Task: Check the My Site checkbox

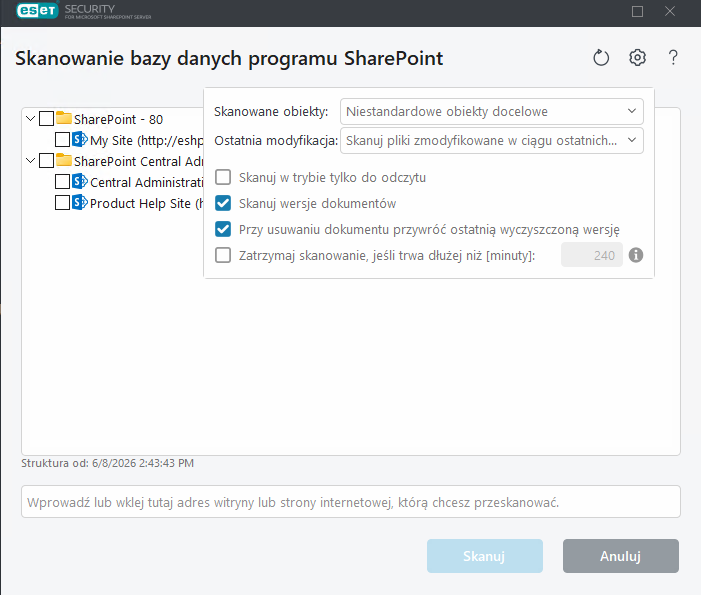Action: point(62,139)
